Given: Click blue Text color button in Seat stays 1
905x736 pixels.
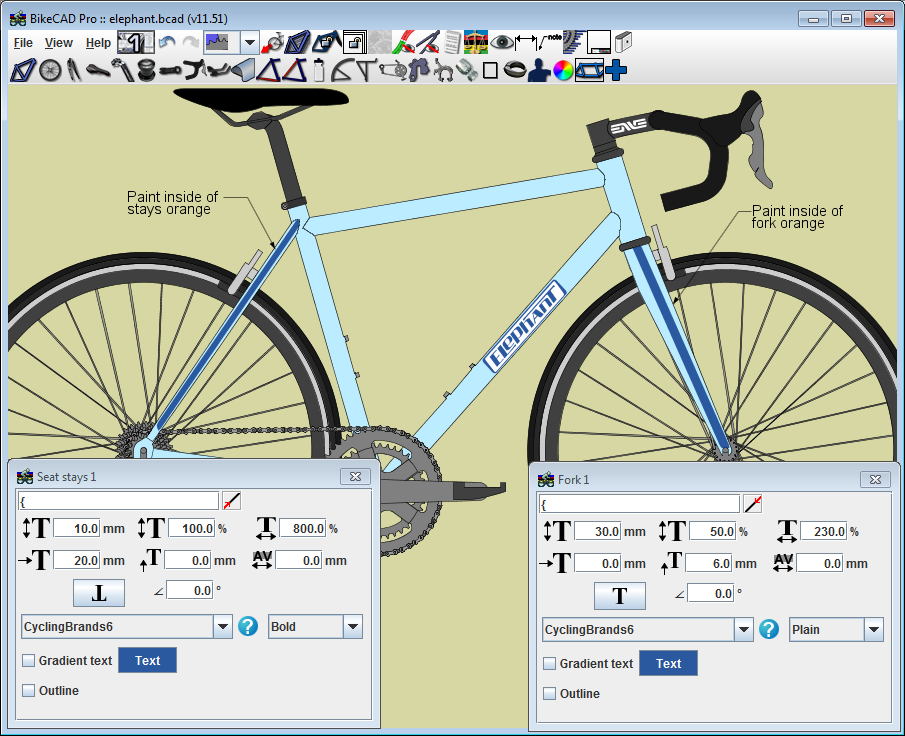Looking at the screenshot, I should pyautogui.click(x=147, y=660).
